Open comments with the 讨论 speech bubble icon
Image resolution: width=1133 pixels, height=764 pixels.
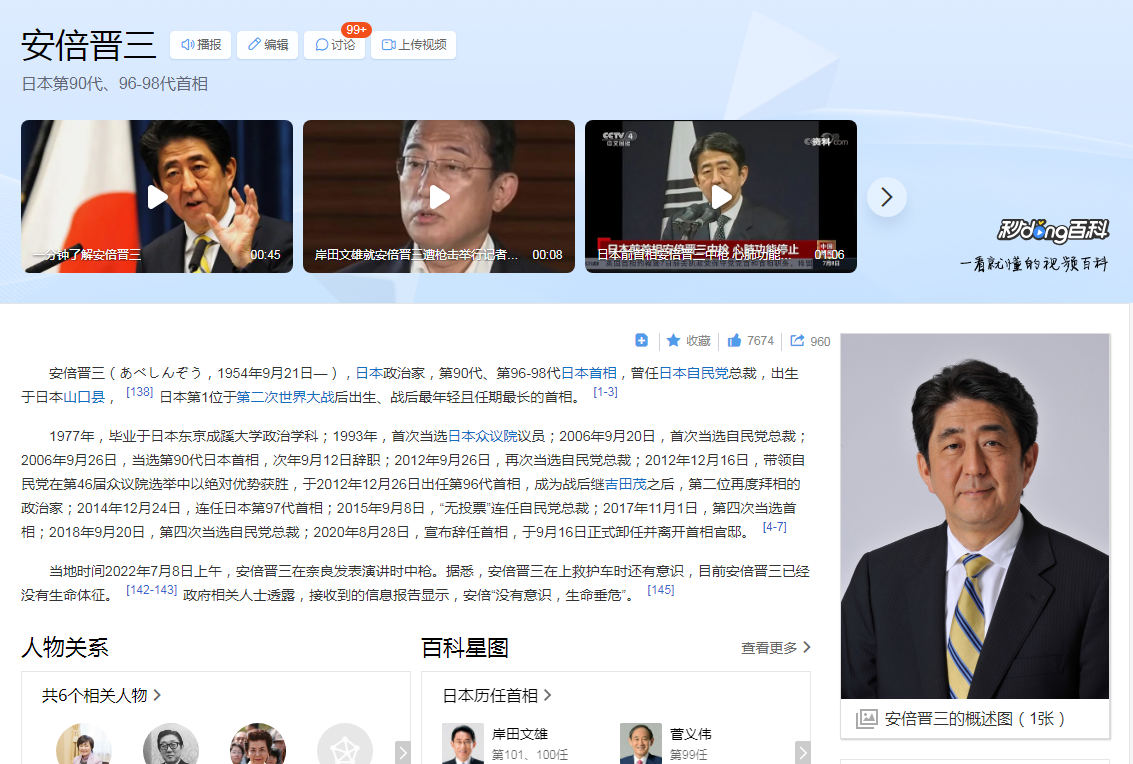pos(320,45)
